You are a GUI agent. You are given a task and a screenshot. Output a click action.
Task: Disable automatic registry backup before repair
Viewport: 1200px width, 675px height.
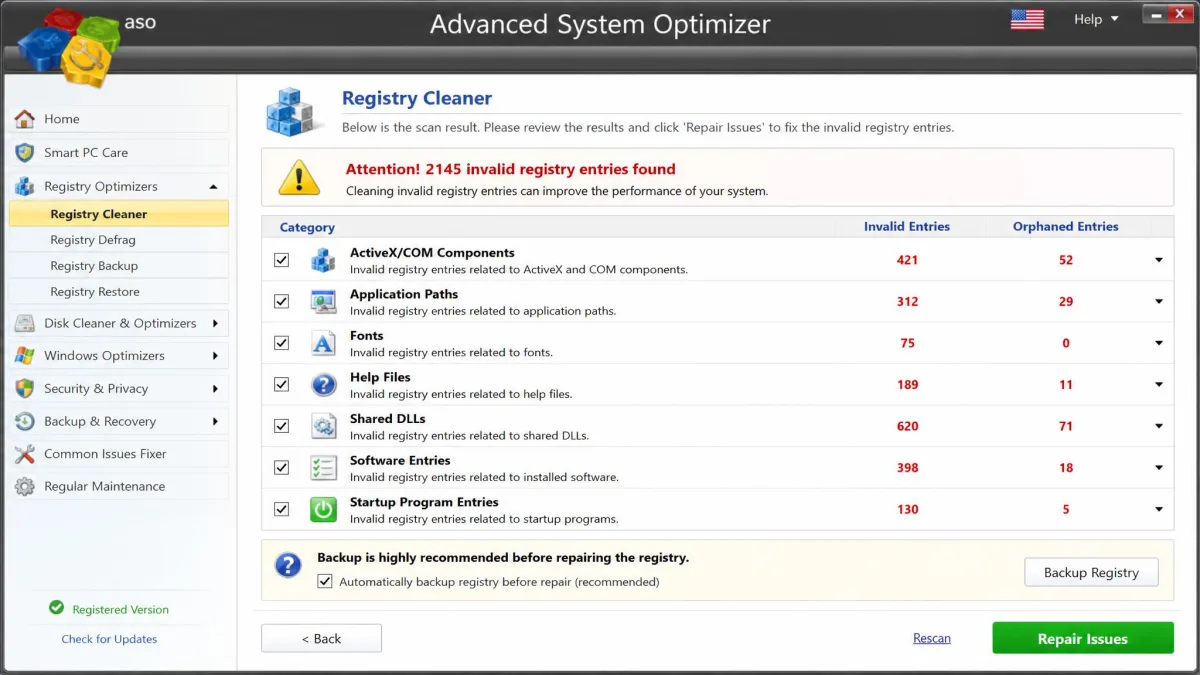pos(325,581)
